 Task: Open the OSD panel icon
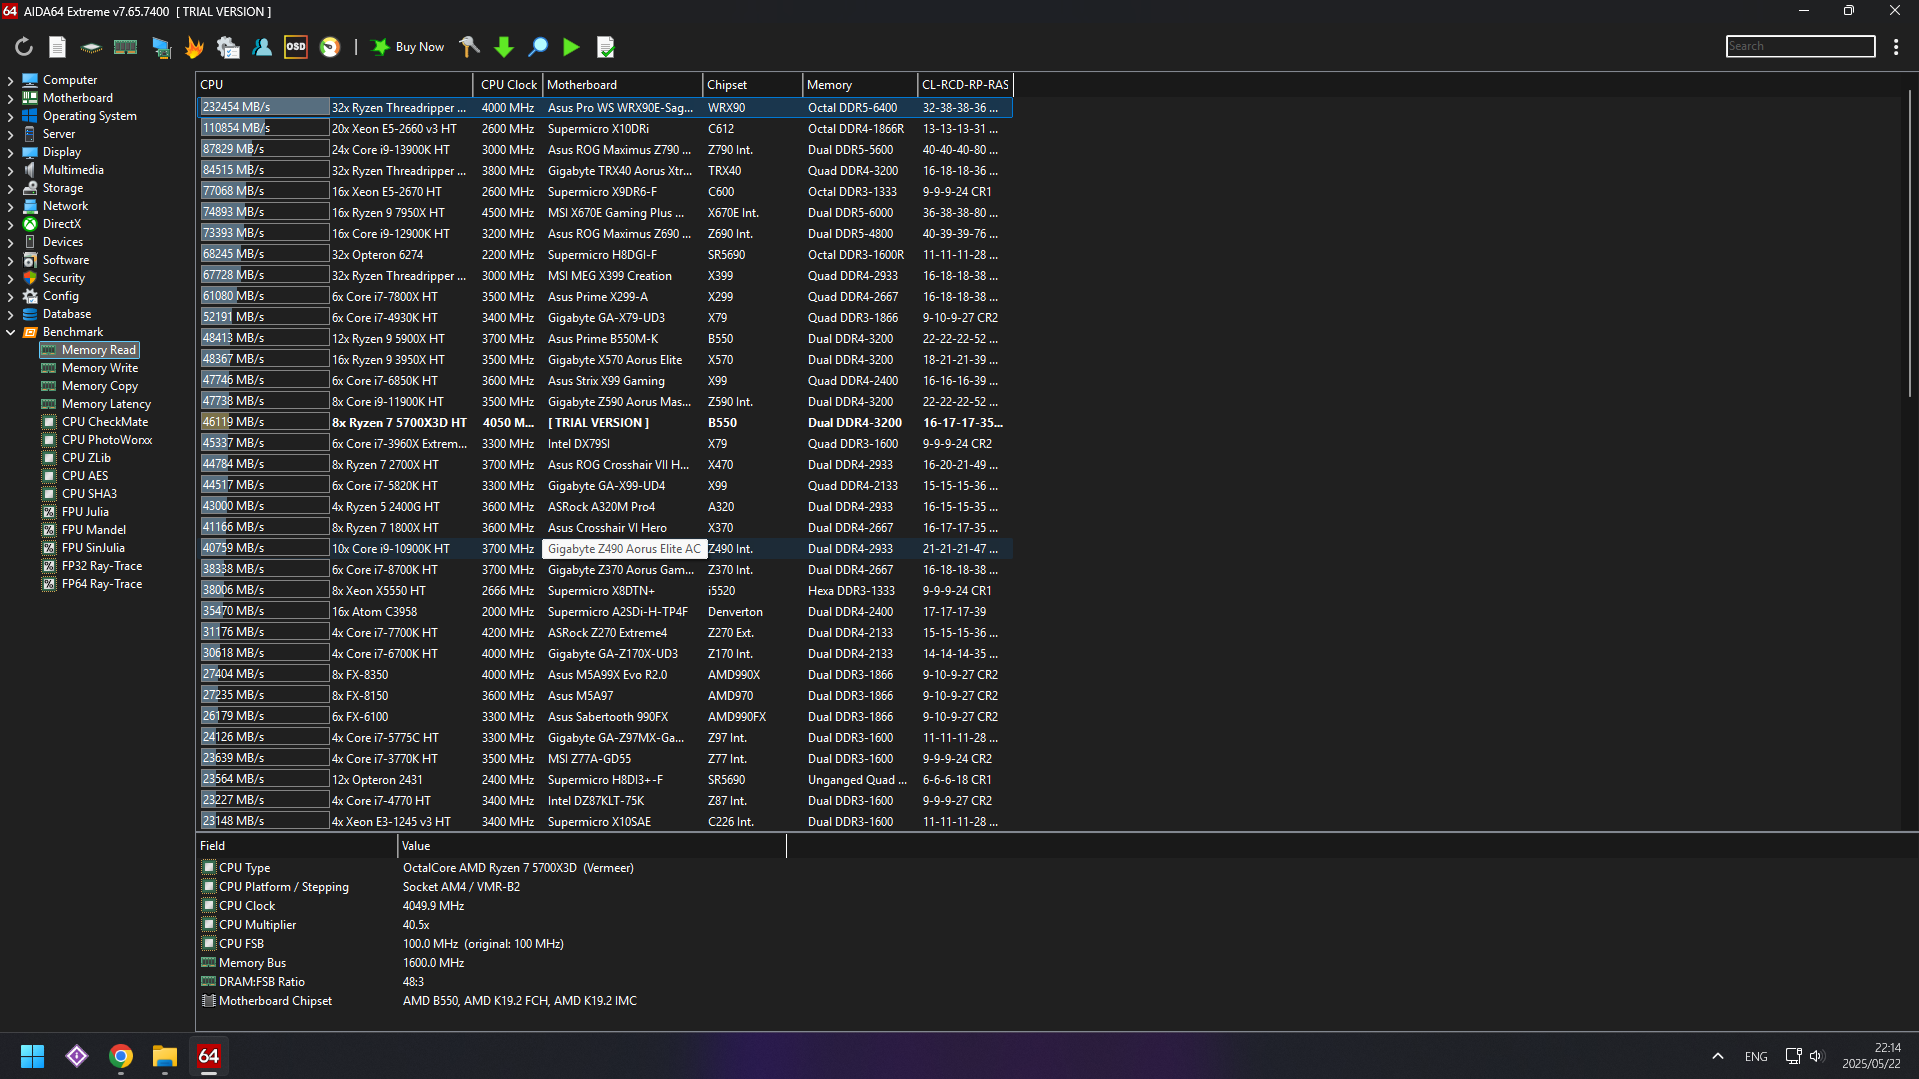coord(296,47)
